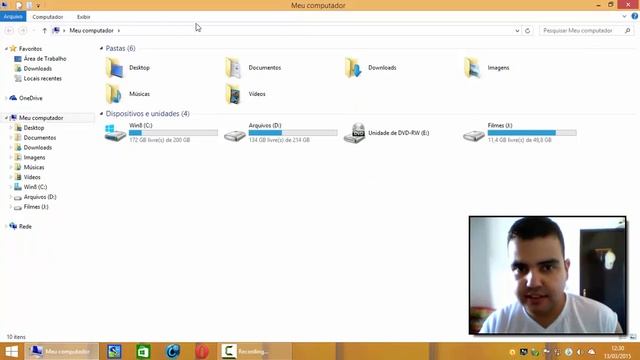640x360 pixels.
Task: Open the Exibir ribbon tab
Action: (x=84, y=17)
